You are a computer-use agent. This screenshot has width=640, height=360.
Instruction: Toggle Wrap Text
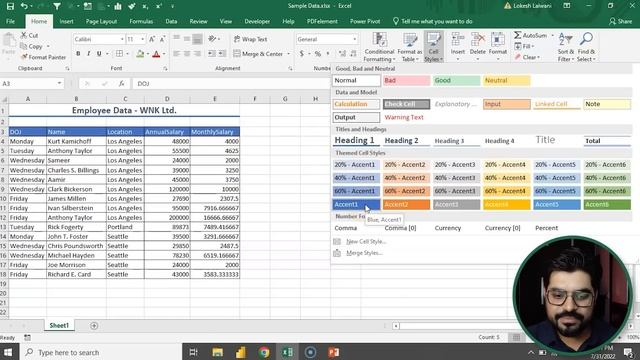click(x=250, y=39)
